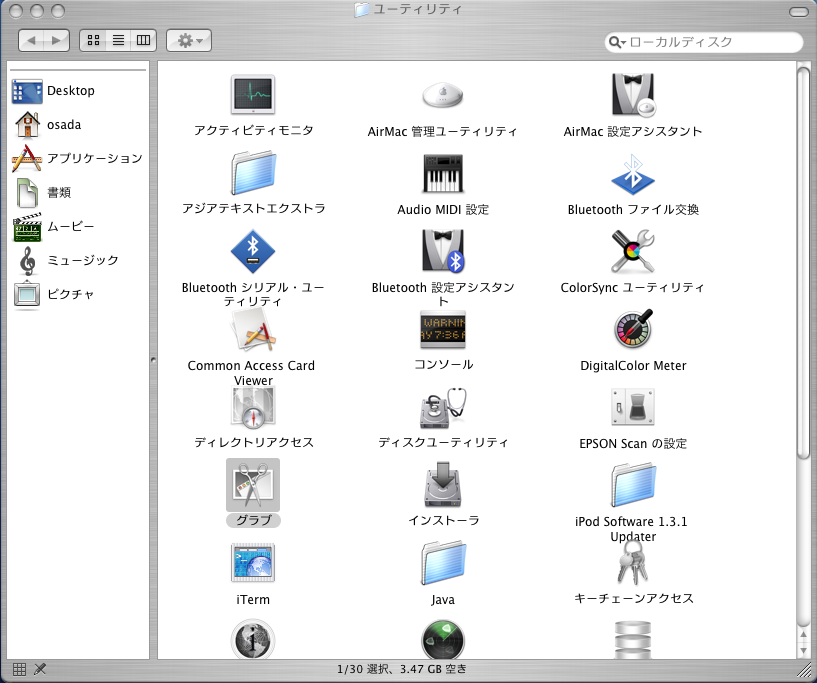Launch ColorSync ユーティリティ icon
The width and height of the screenshot is (817, 683).
633,251
